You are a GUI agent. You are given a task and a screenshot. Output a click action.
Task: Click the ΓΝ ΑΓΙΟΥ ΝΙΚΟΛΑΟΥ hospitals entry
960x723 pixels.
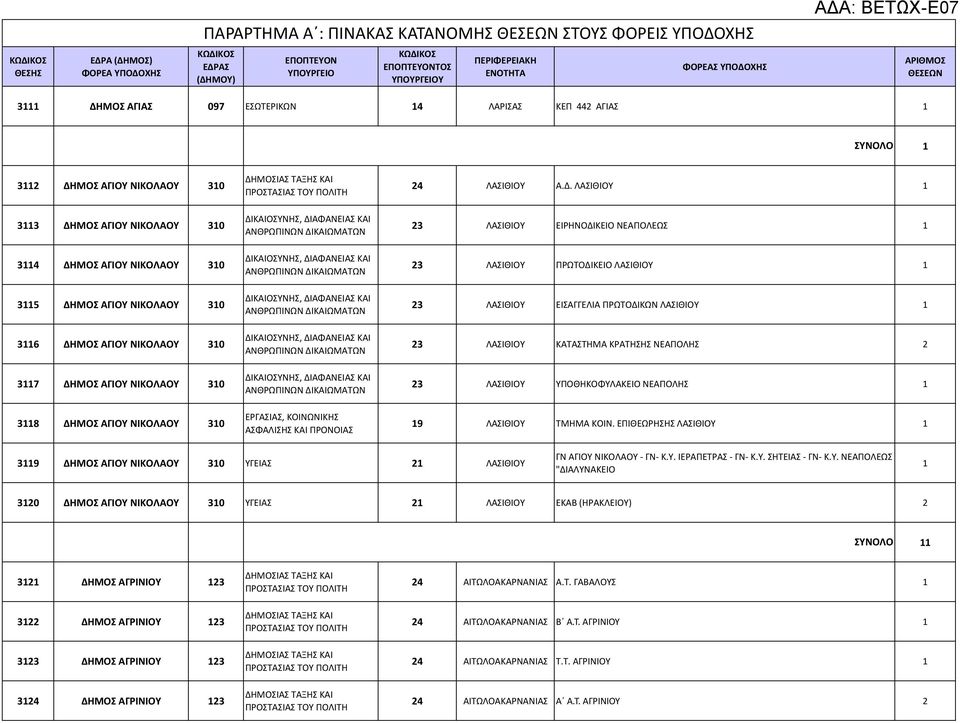724,463
